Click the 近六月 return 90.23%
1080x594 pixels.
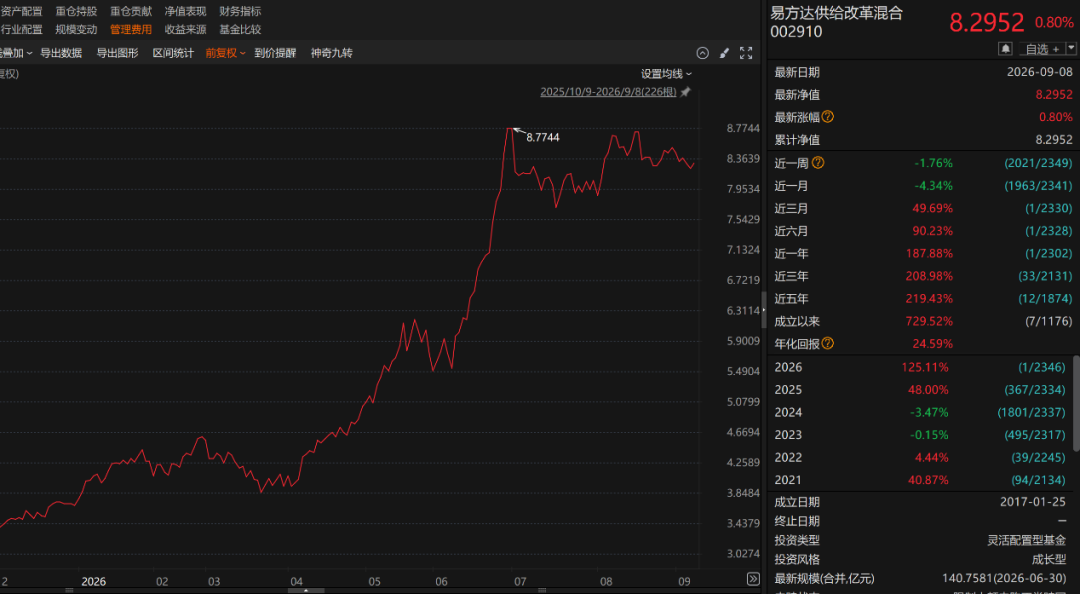pos(932,231)
